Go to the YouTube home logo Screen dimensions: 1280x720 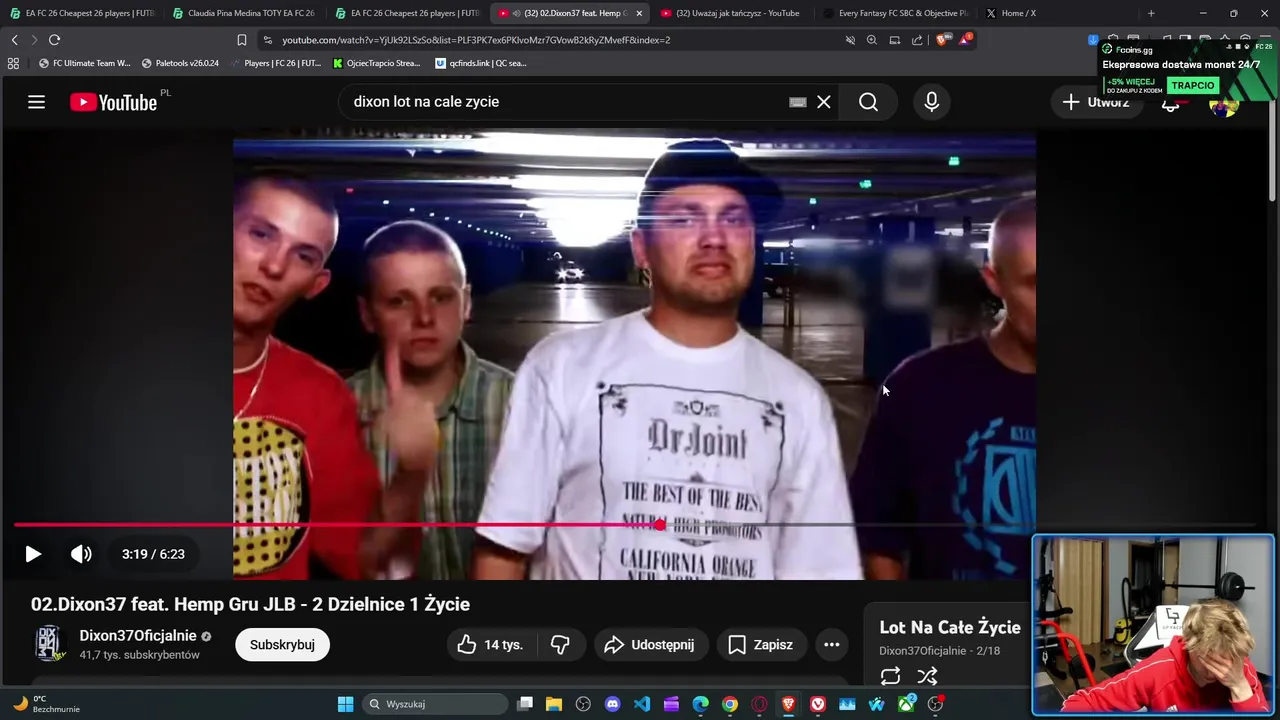pos(114,102)
